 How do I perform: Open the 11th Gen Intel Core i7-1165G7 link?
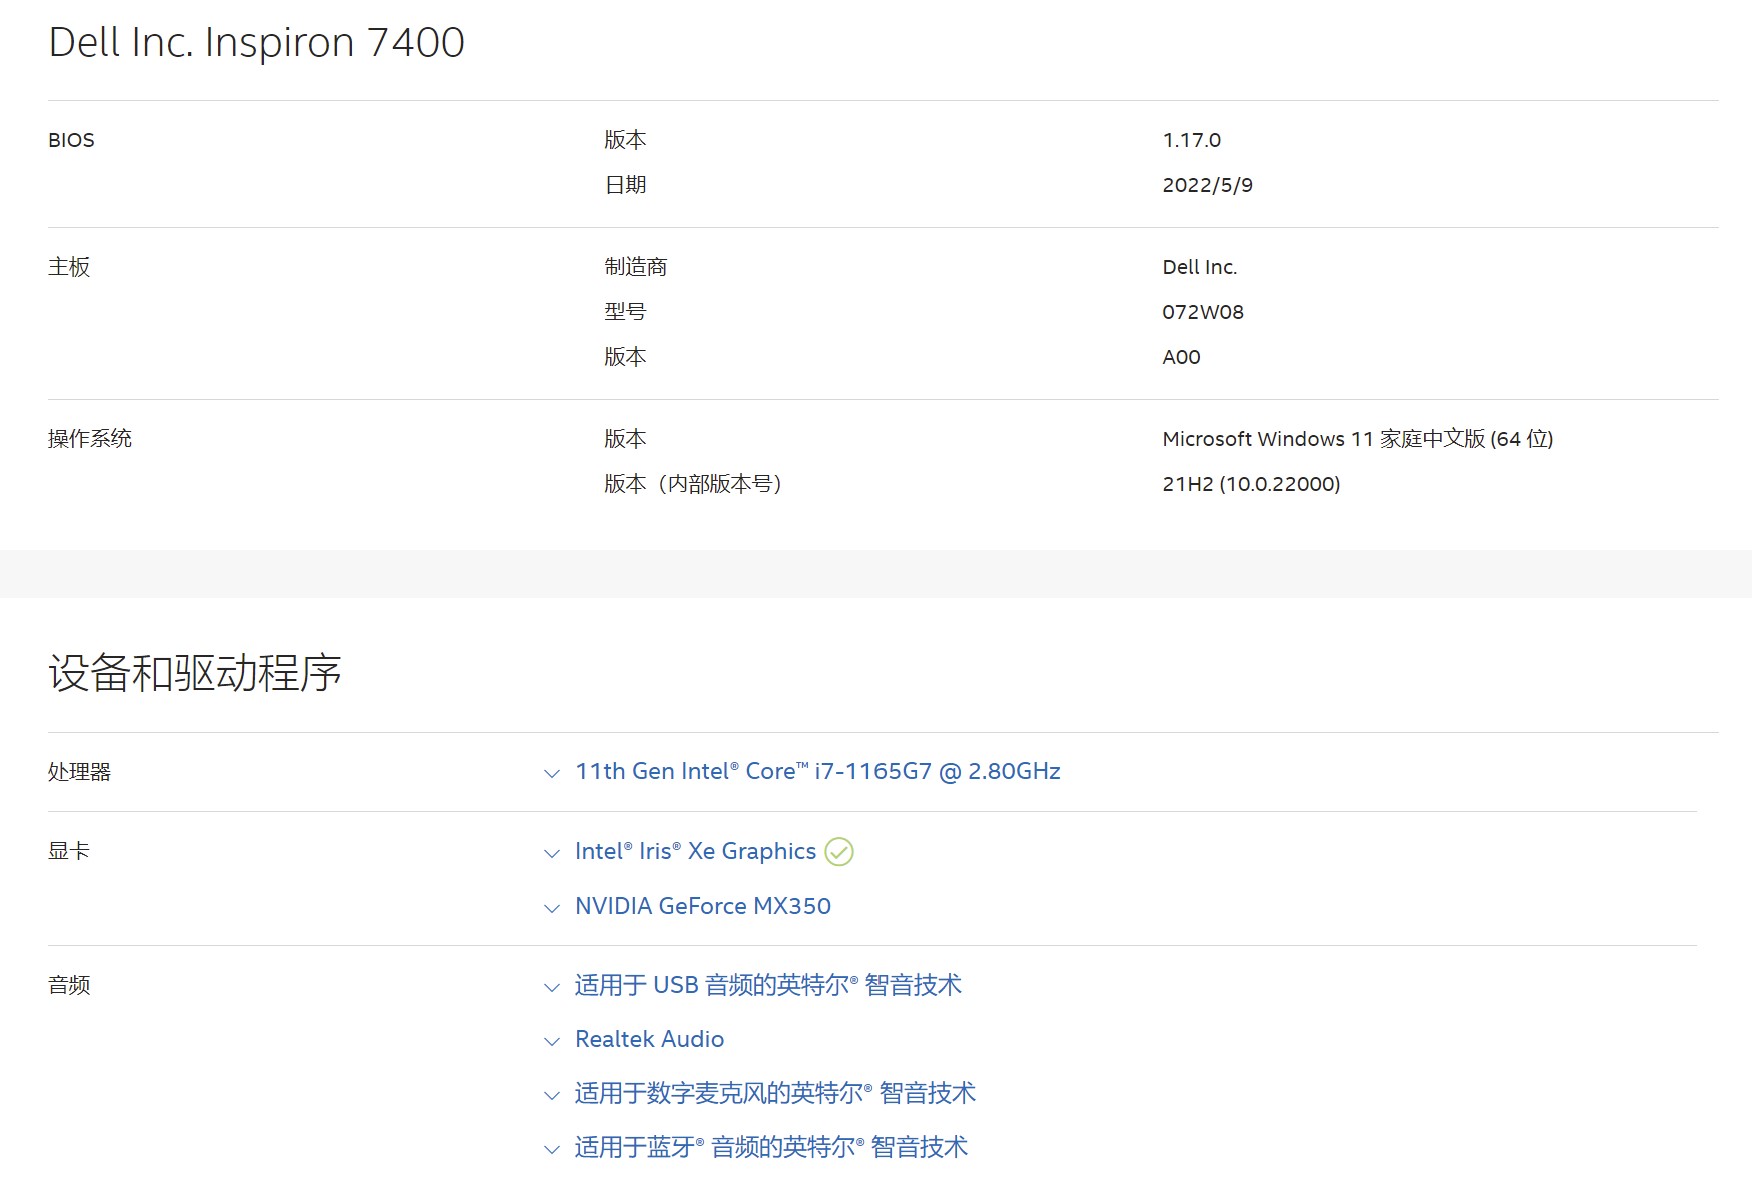coord(817,771)
